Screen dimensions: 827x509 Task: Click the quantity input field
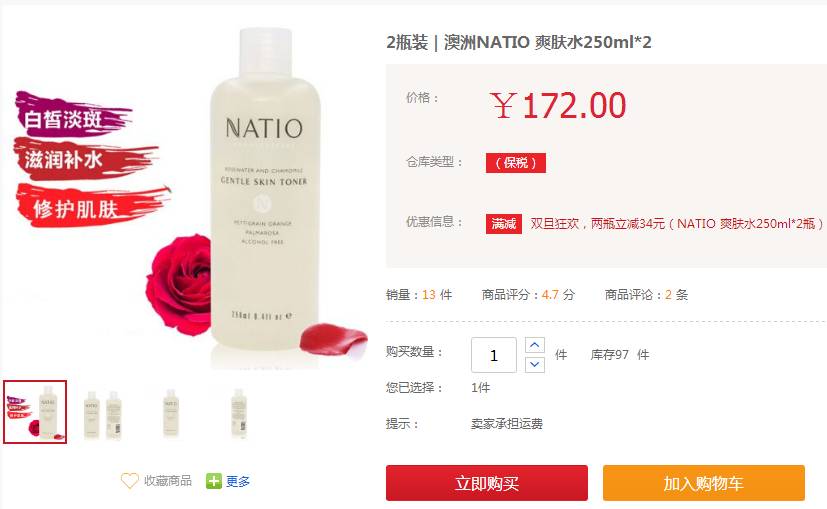coord(494,355)
